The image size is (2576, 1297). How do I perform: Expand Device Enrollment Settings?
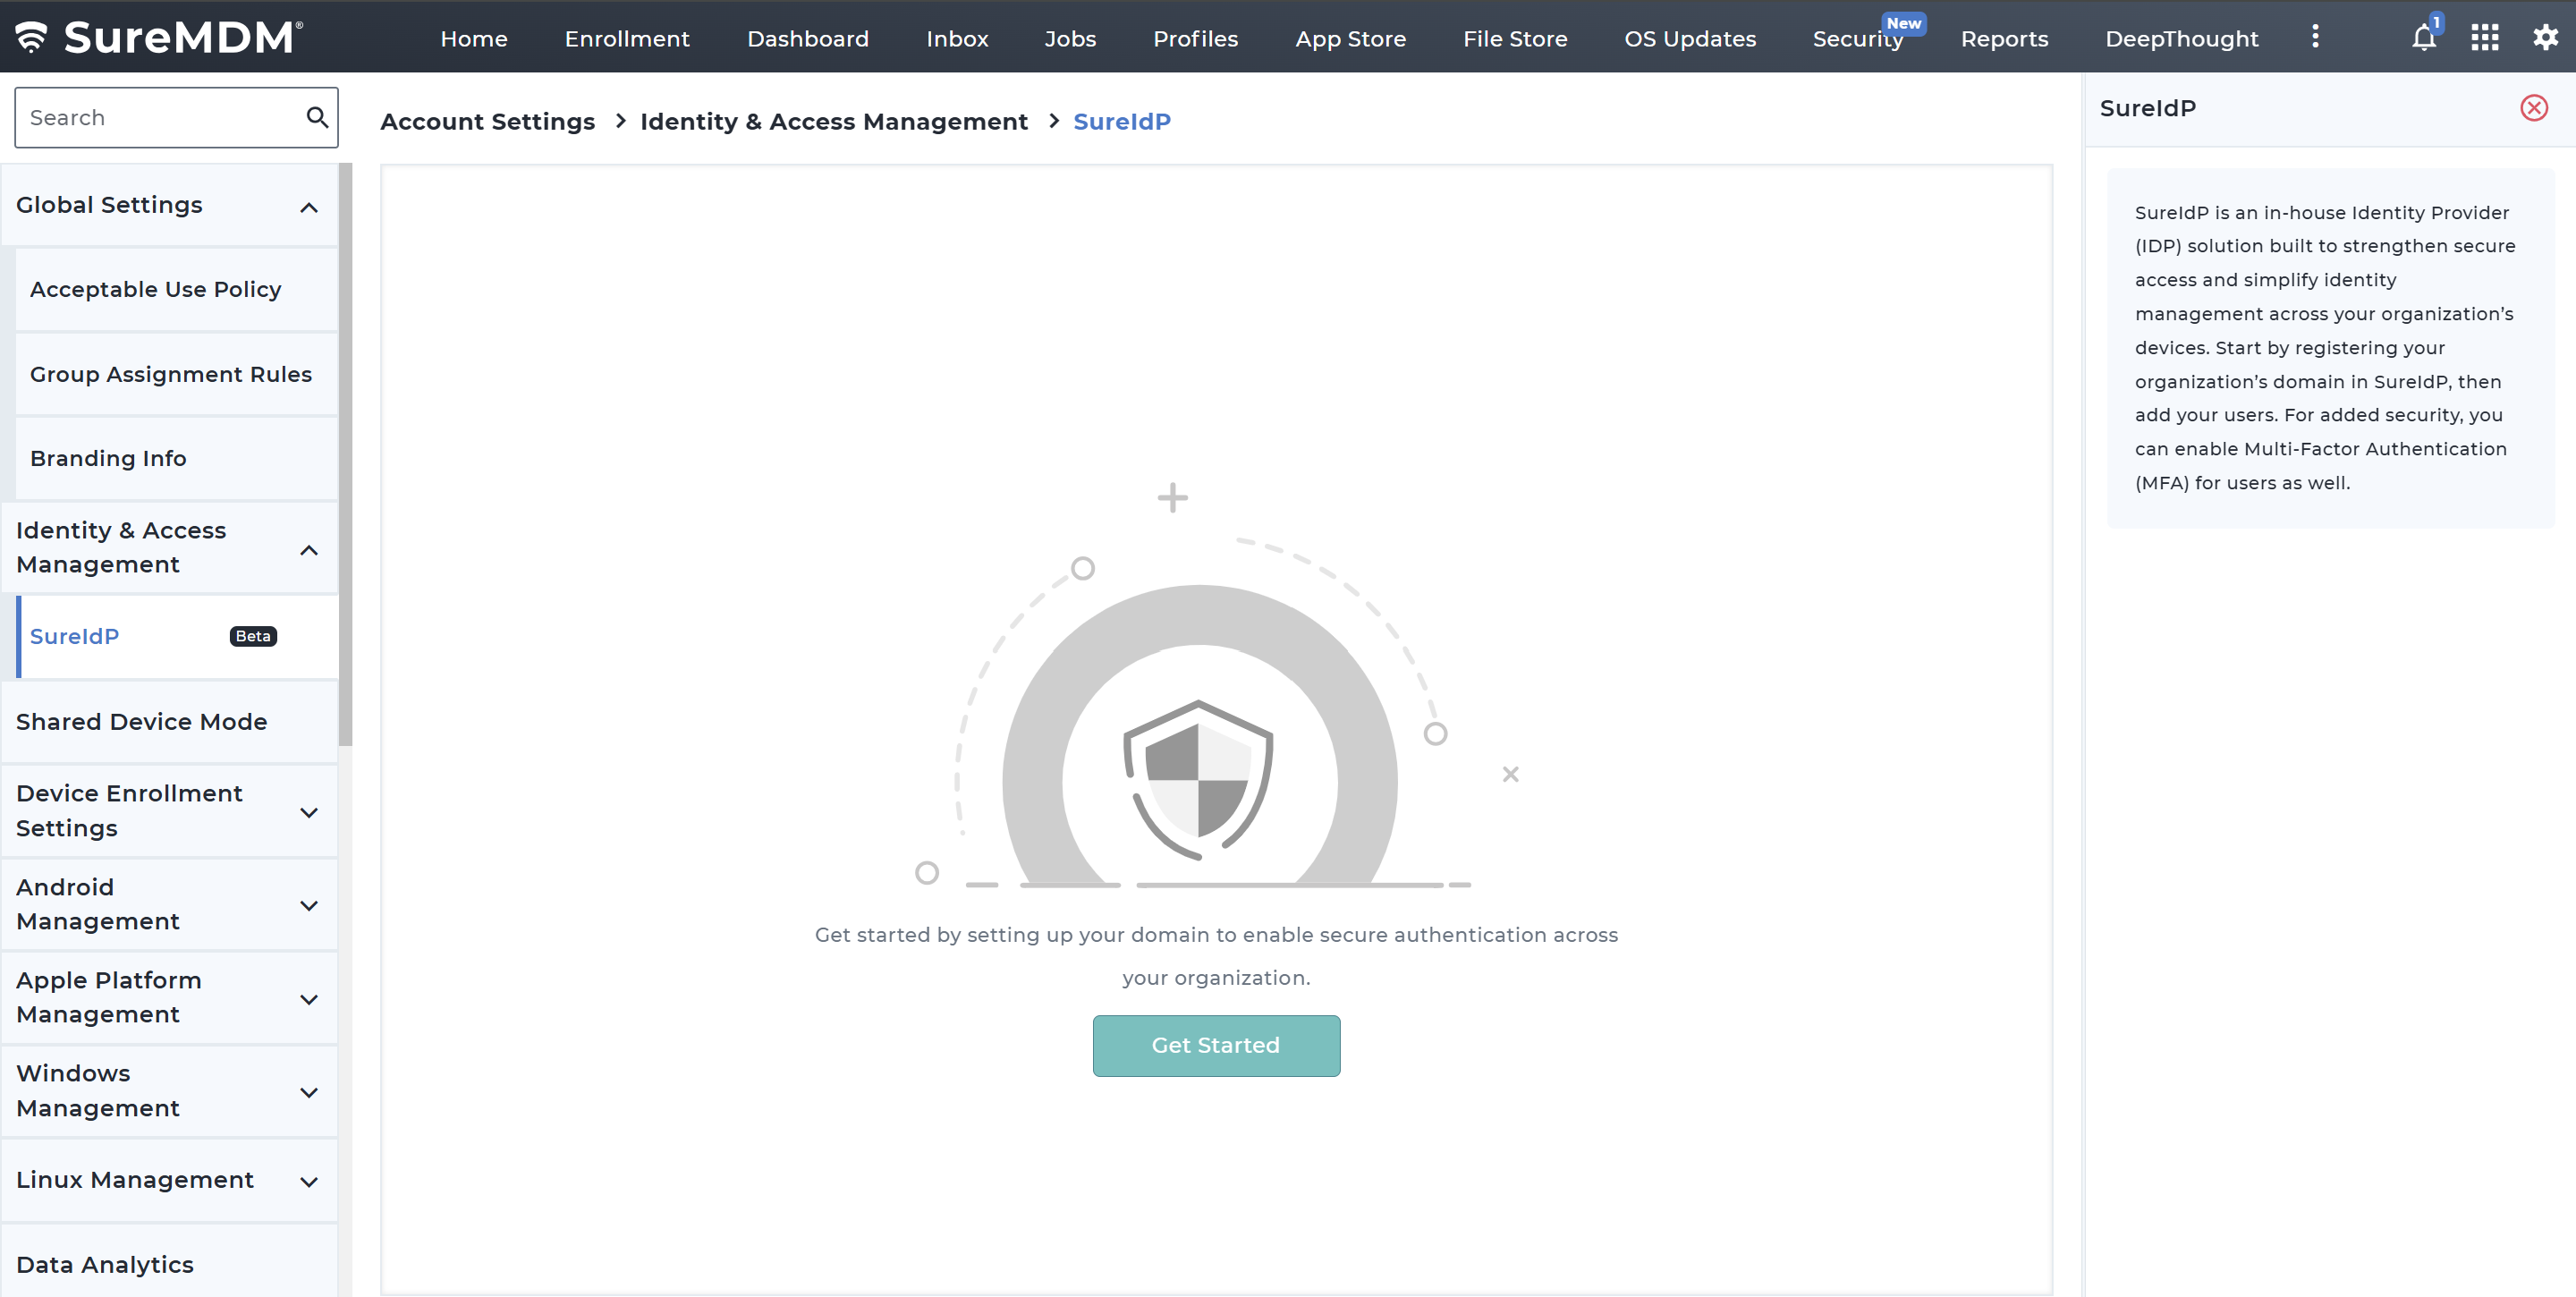coord(309,812)
